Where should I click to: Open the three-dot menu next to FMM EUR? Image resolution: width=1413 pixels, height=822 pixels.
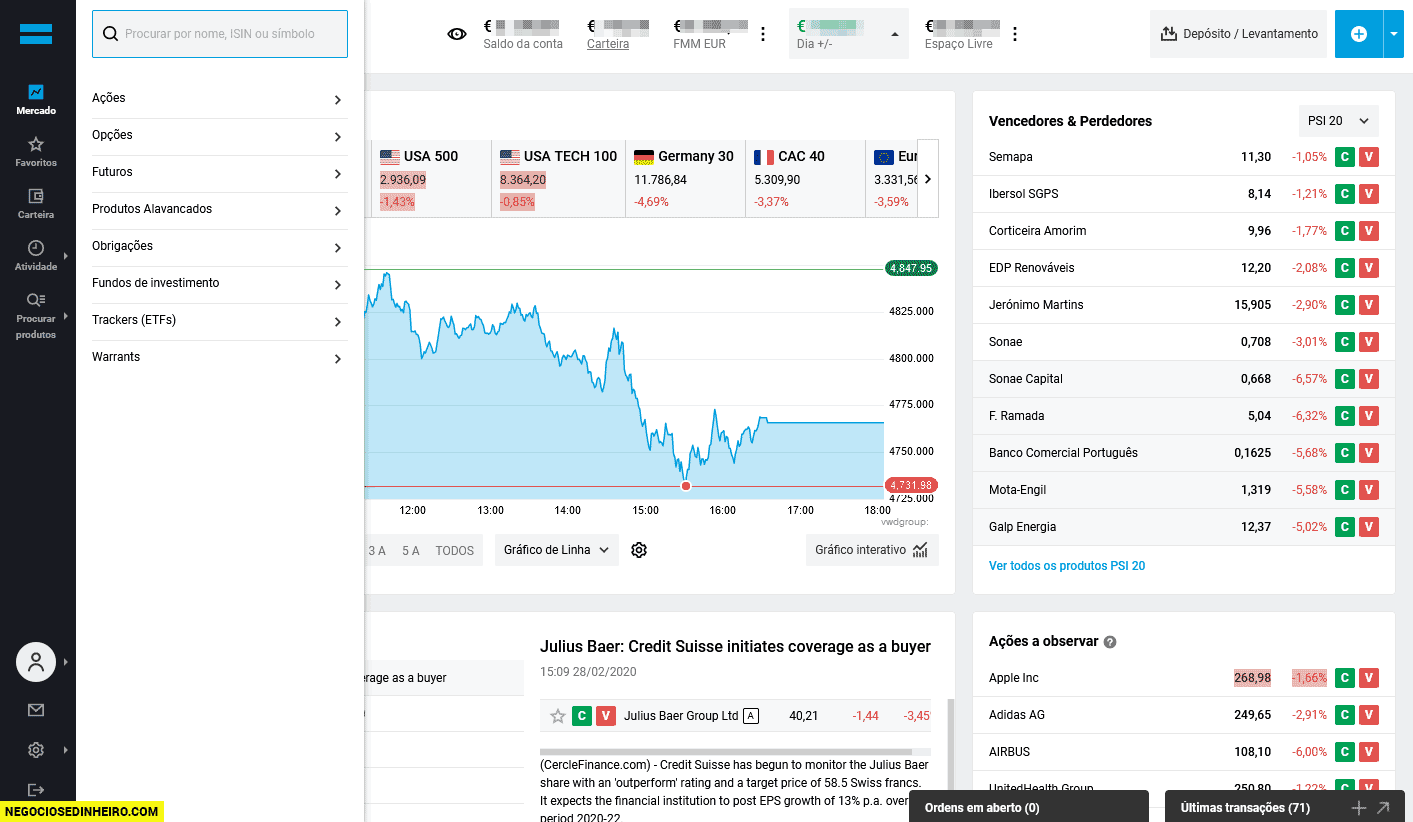(763, 34)
